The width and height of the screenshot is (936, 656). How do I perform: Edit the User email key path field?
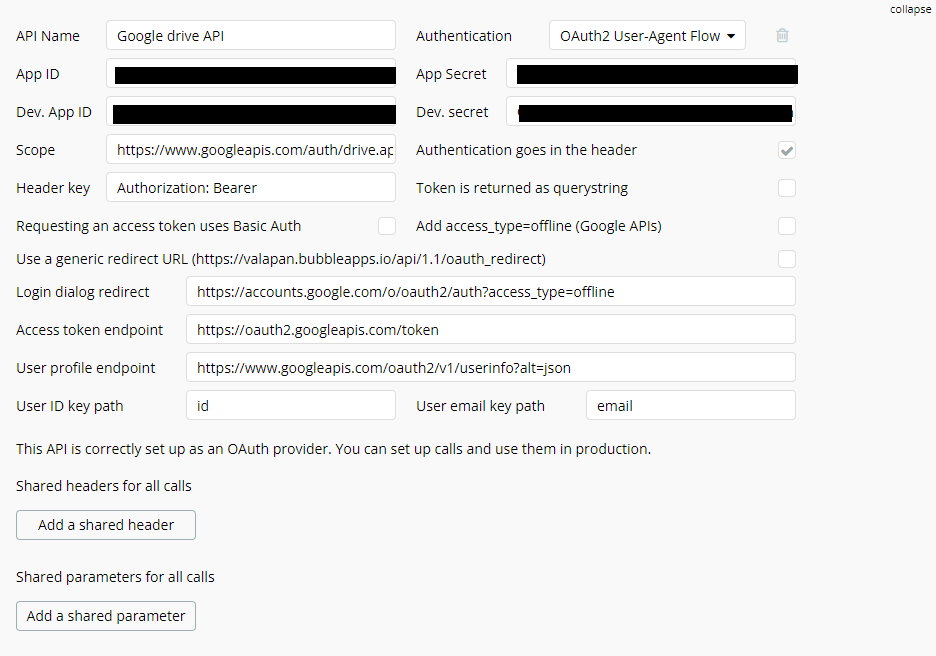click(690, 406)
